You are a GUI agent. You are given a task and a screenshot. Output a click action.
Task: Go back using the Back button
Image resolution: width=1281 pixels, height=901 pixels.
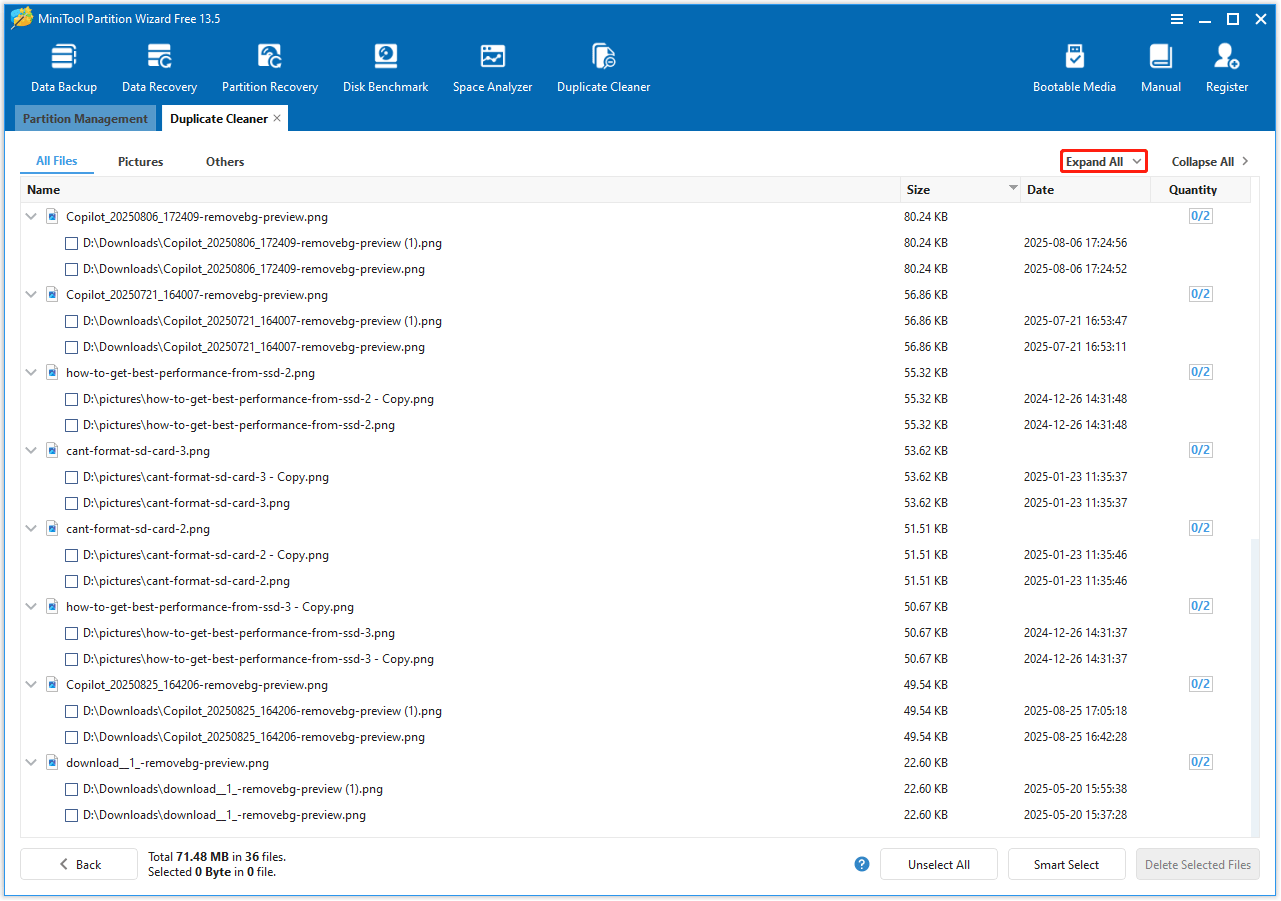point(79,865)
